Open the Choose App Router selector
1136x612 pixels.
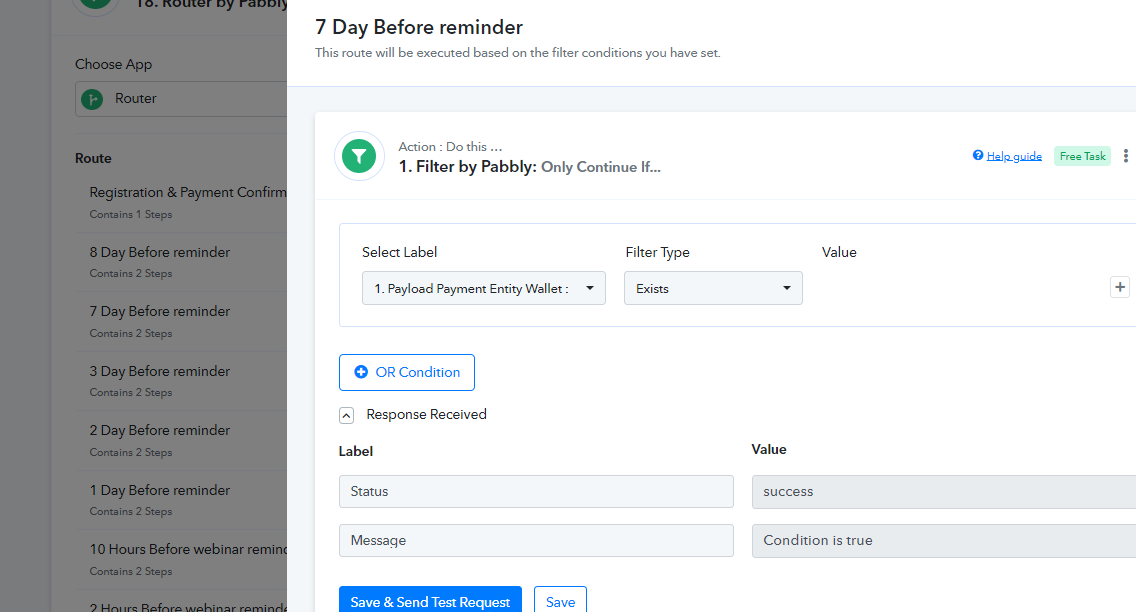tap(181, 98)
